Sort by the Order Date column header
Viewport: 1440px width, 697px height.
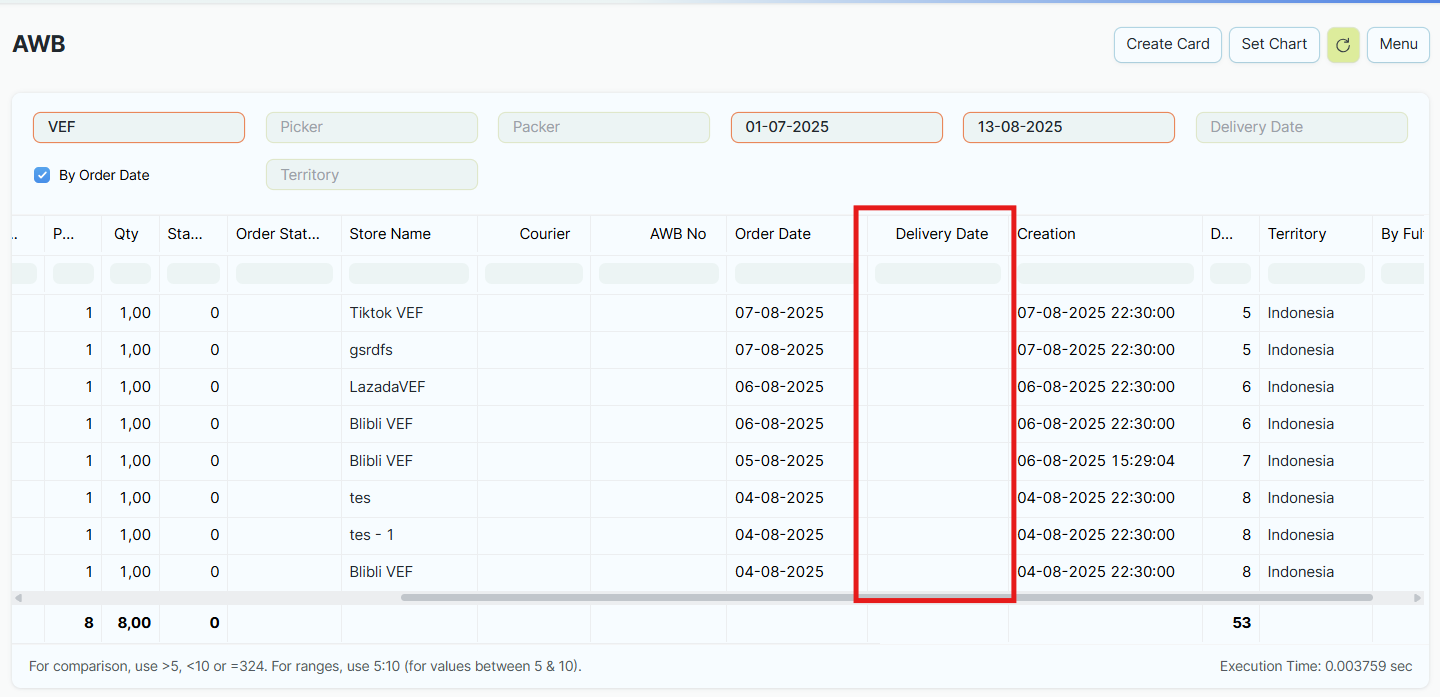point(773,234)
